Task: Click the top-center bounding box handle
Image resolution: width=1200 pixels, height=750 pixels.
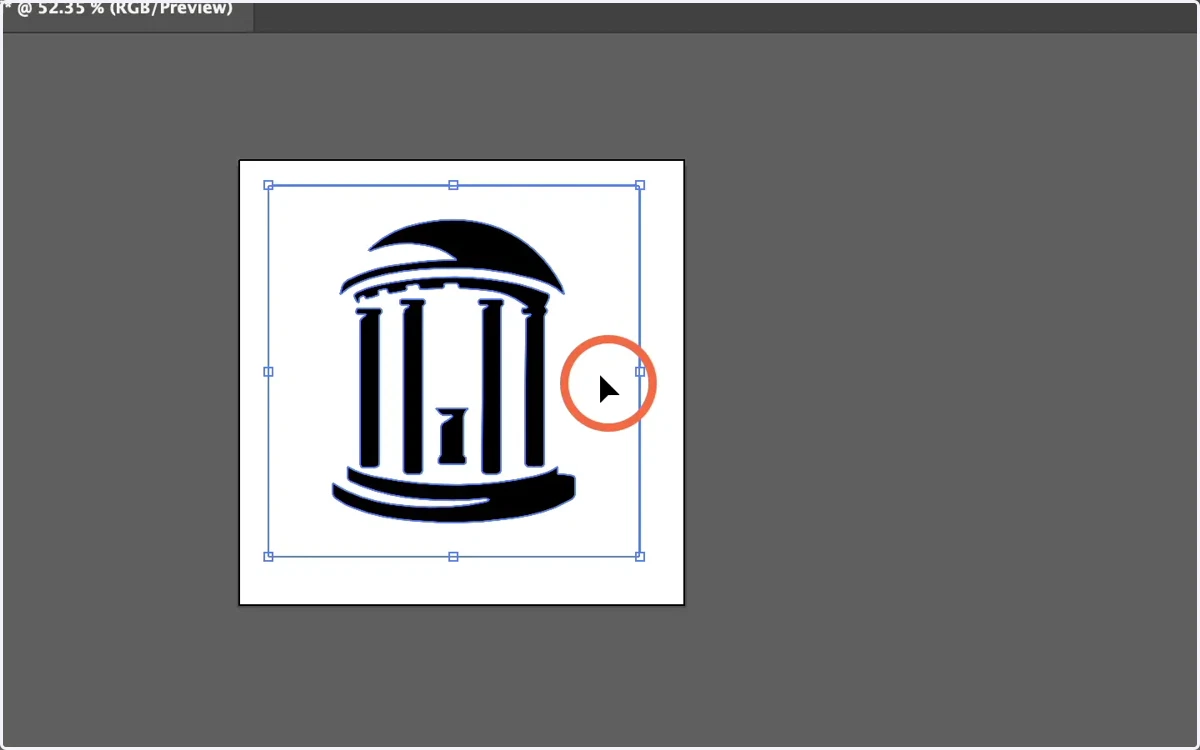Action: tap(453, 185)
